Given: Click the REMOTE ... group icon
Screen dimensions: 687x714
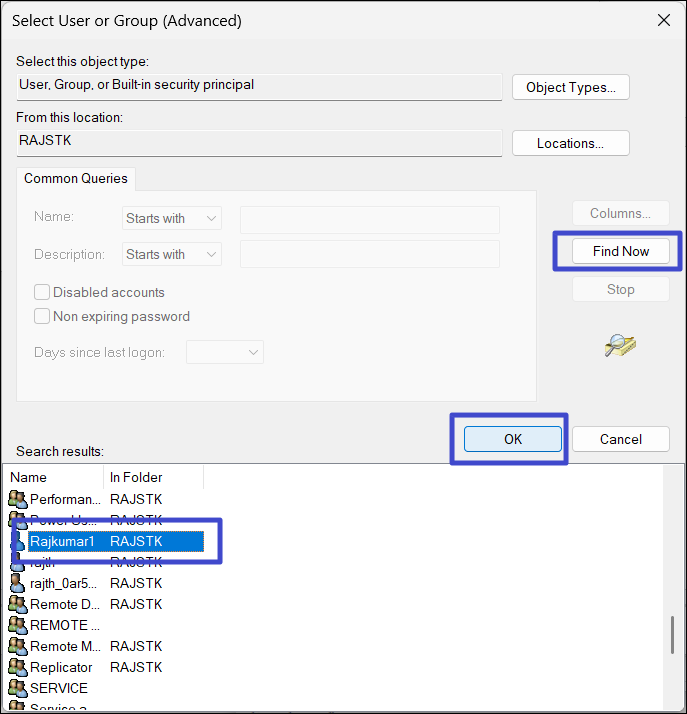Looking at the screenshot, I should [x=18, y=625].
